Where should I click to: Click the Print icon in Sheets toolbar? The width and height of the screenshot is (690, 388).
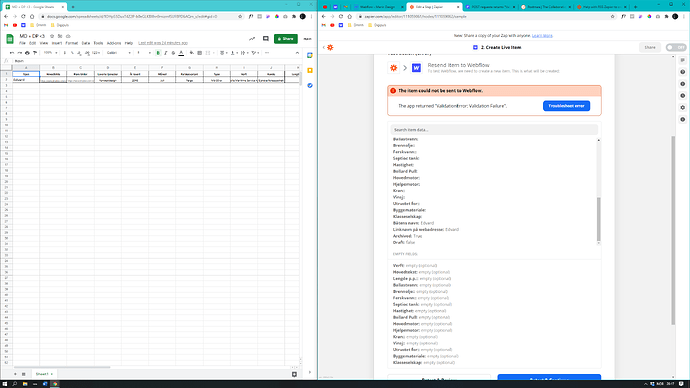(x=27, y=53)
